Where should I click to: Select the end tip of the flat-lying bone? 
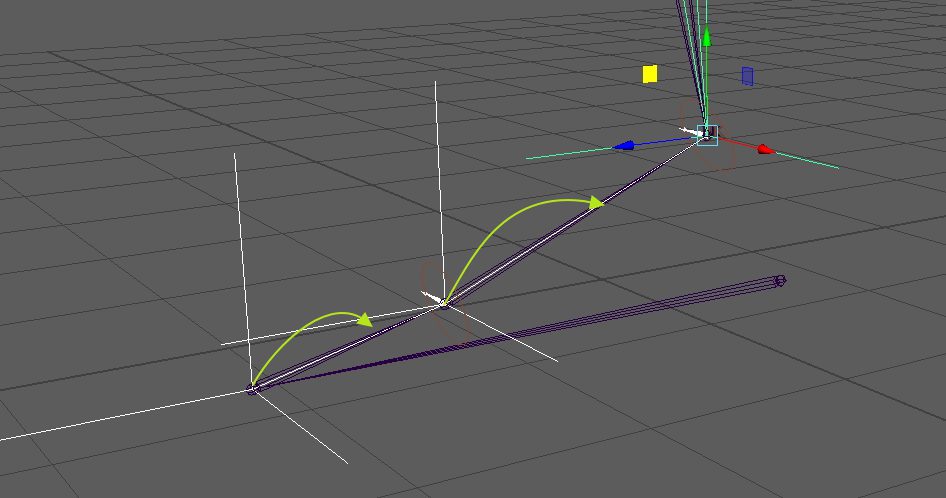[779, 281]
